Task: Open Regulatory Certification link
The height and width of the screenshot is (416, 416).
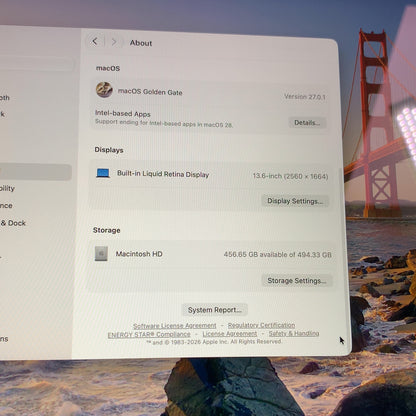Action: point(261,325)
